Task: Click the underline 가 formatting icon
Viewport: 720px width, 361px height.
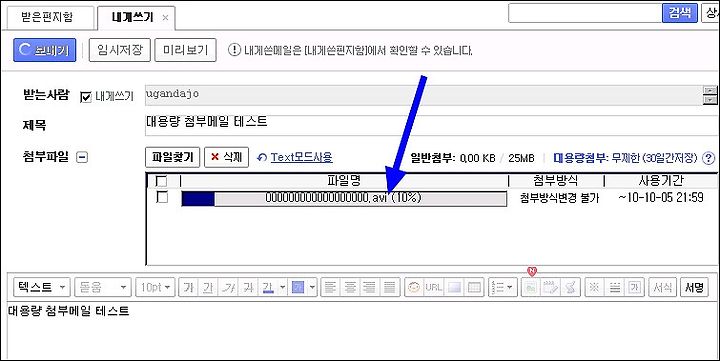Action: coord(208,288)
